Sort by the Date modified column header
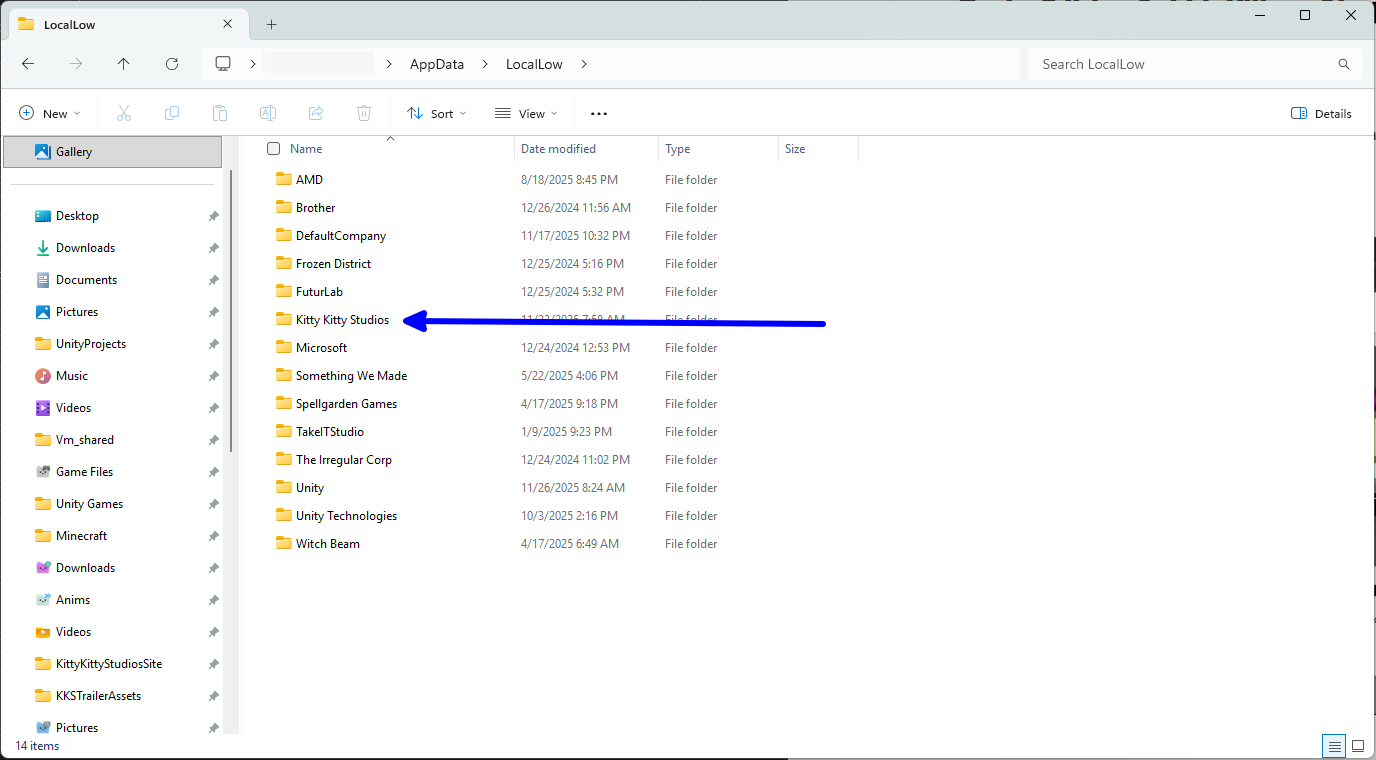This screenshot has height=760, width=1376. (x=558, y=149)
